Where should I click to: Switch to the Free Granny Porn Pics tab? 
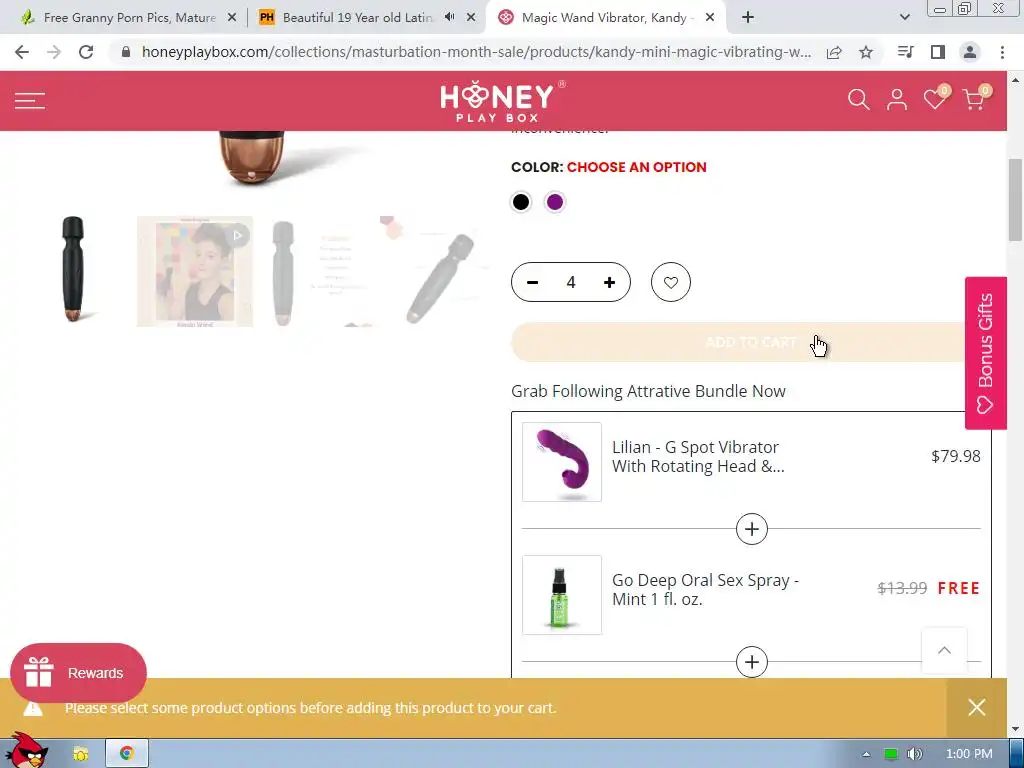pos(129,18)
